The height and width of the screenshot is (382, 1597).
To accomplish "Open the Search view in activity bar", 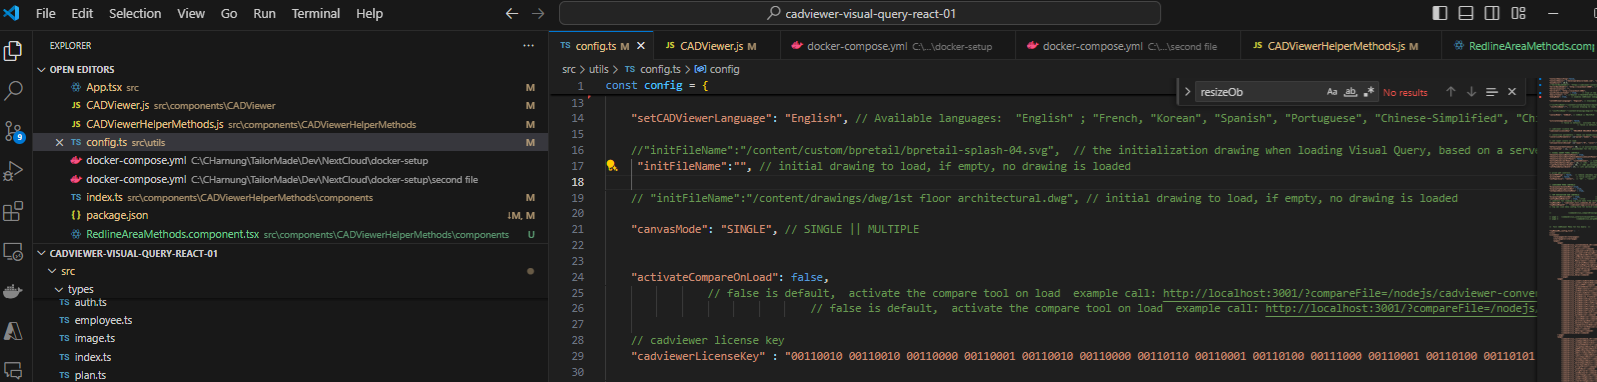I will 14,91.
